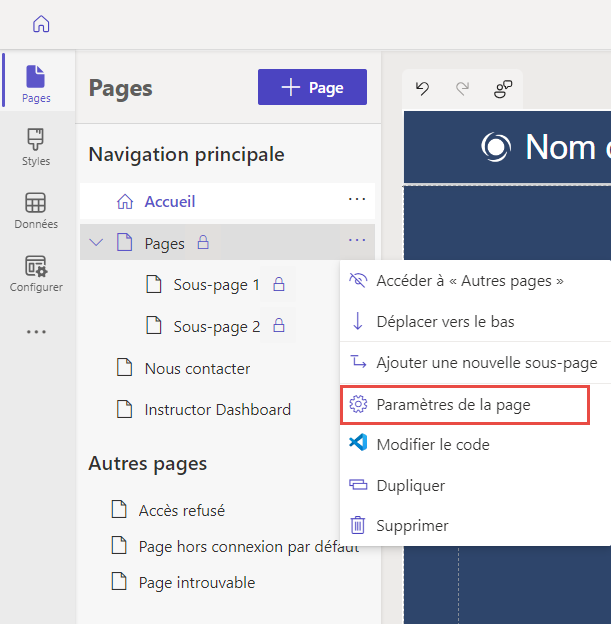Open more options for Pages row

pos(357,240)
